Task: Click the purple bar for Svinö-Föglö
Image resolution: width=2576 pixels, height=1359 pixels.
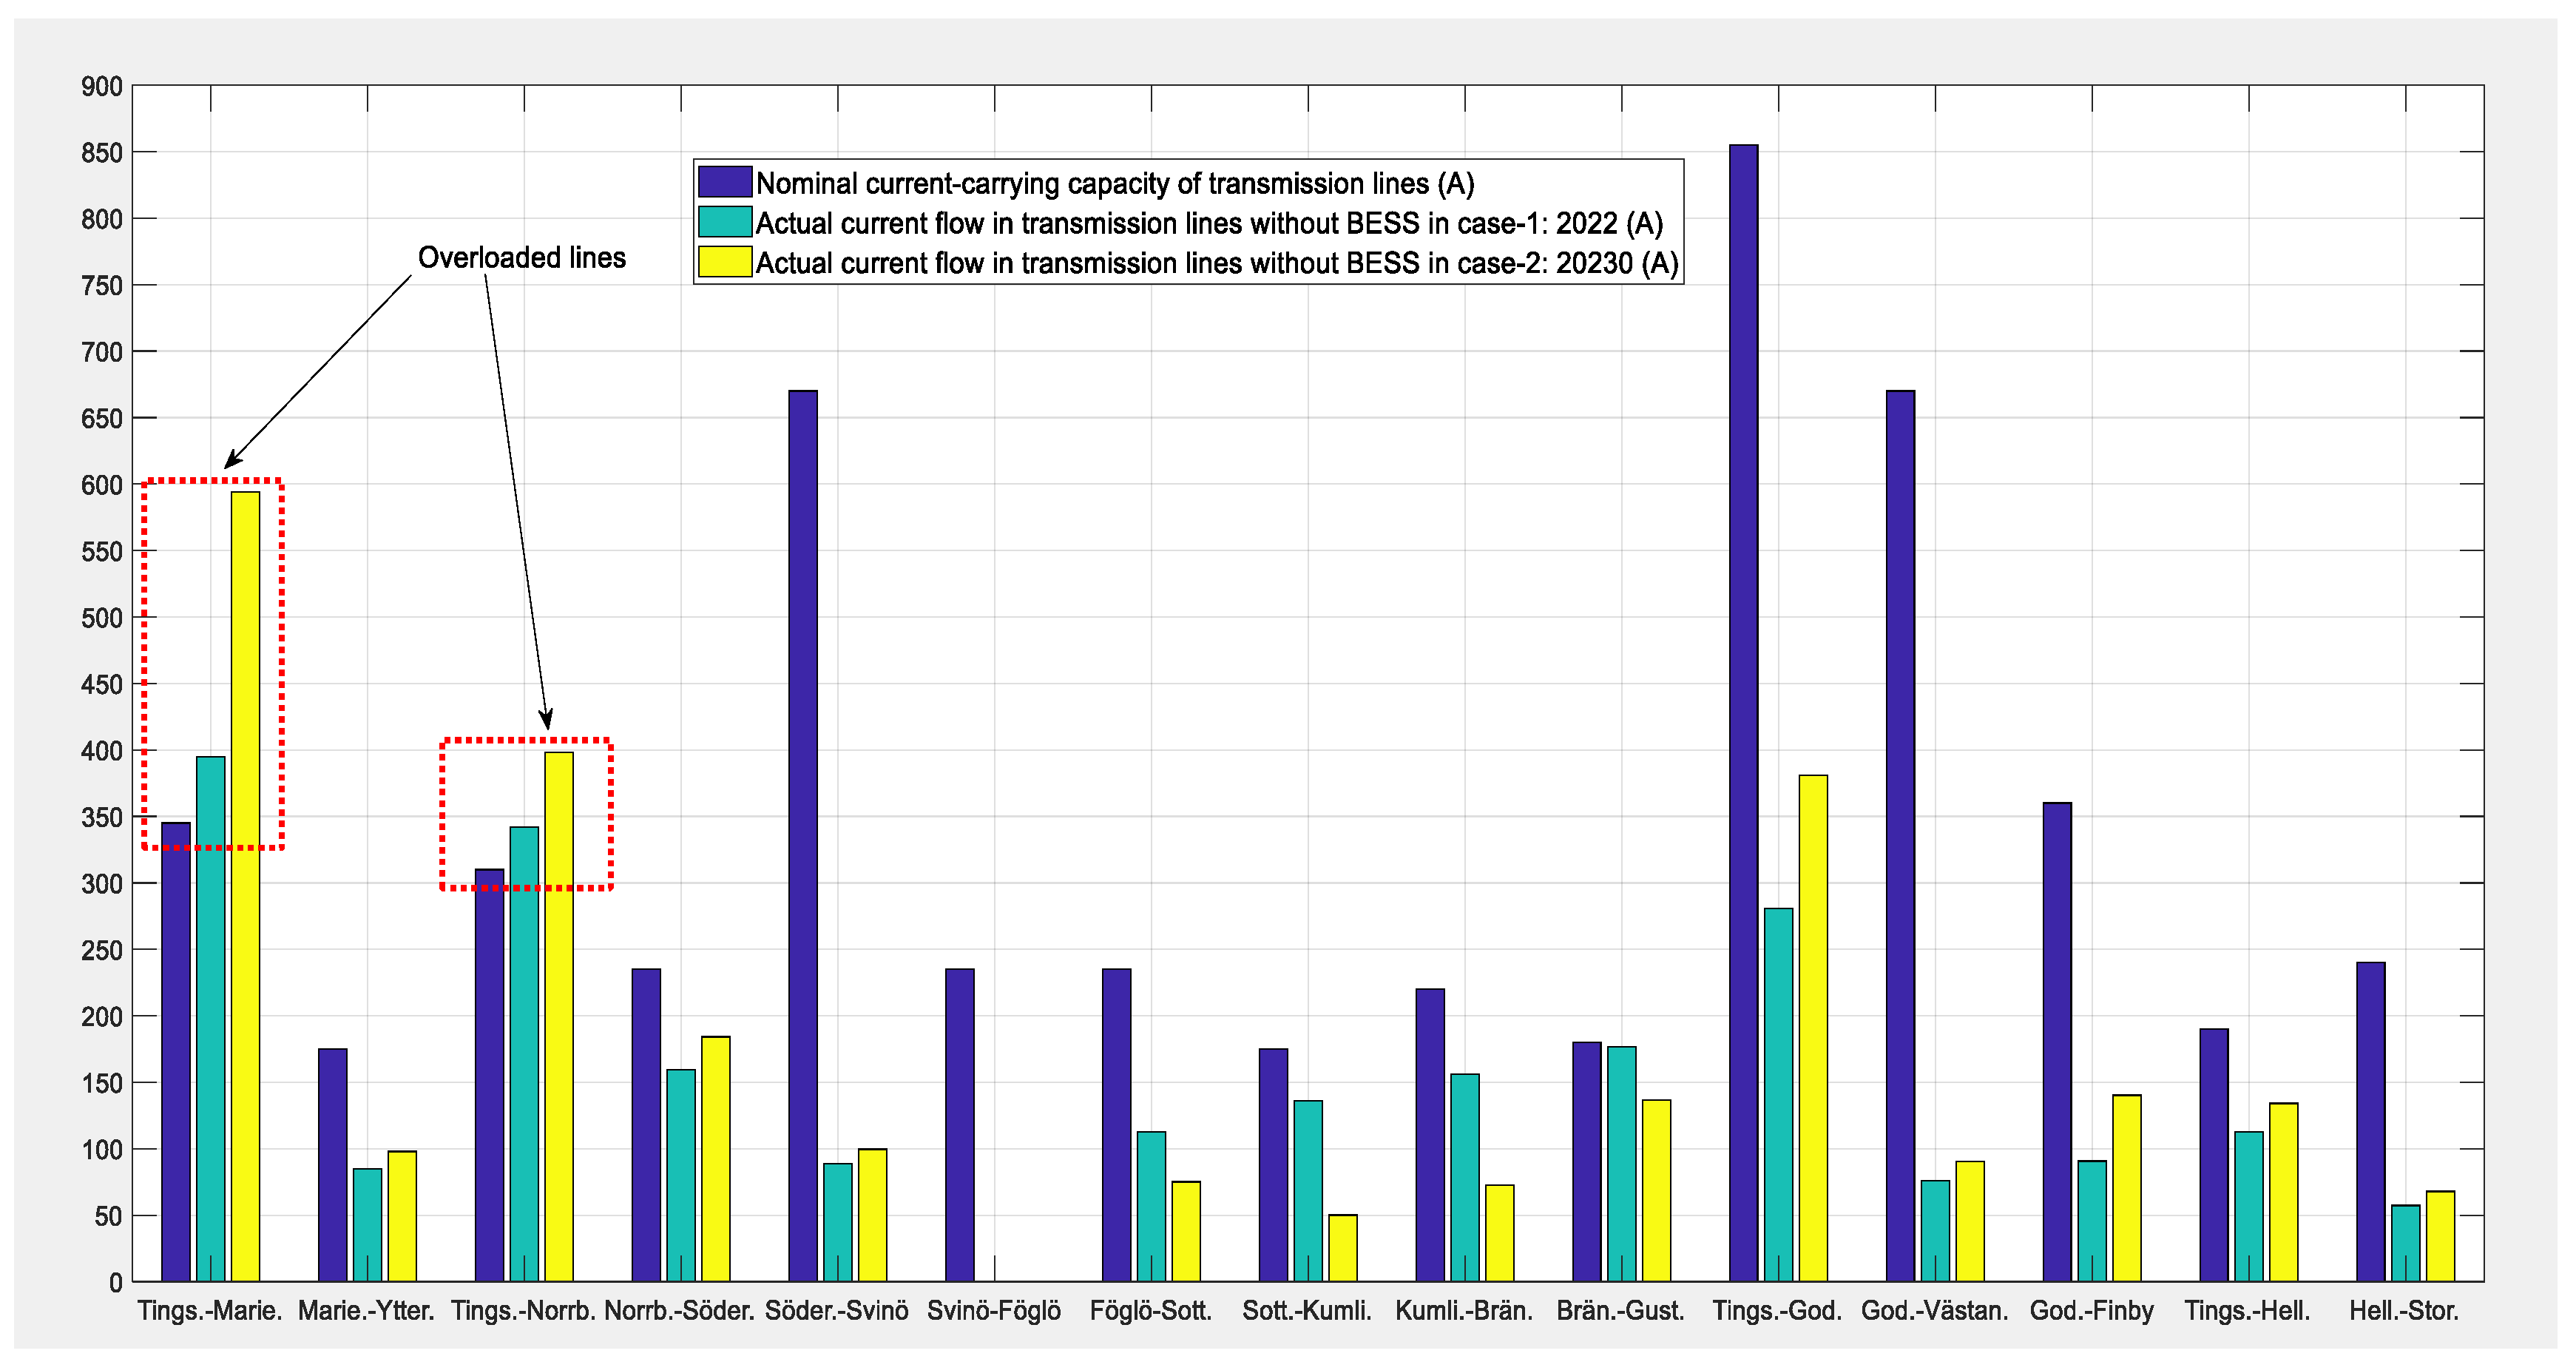Action: point(959,1124)
